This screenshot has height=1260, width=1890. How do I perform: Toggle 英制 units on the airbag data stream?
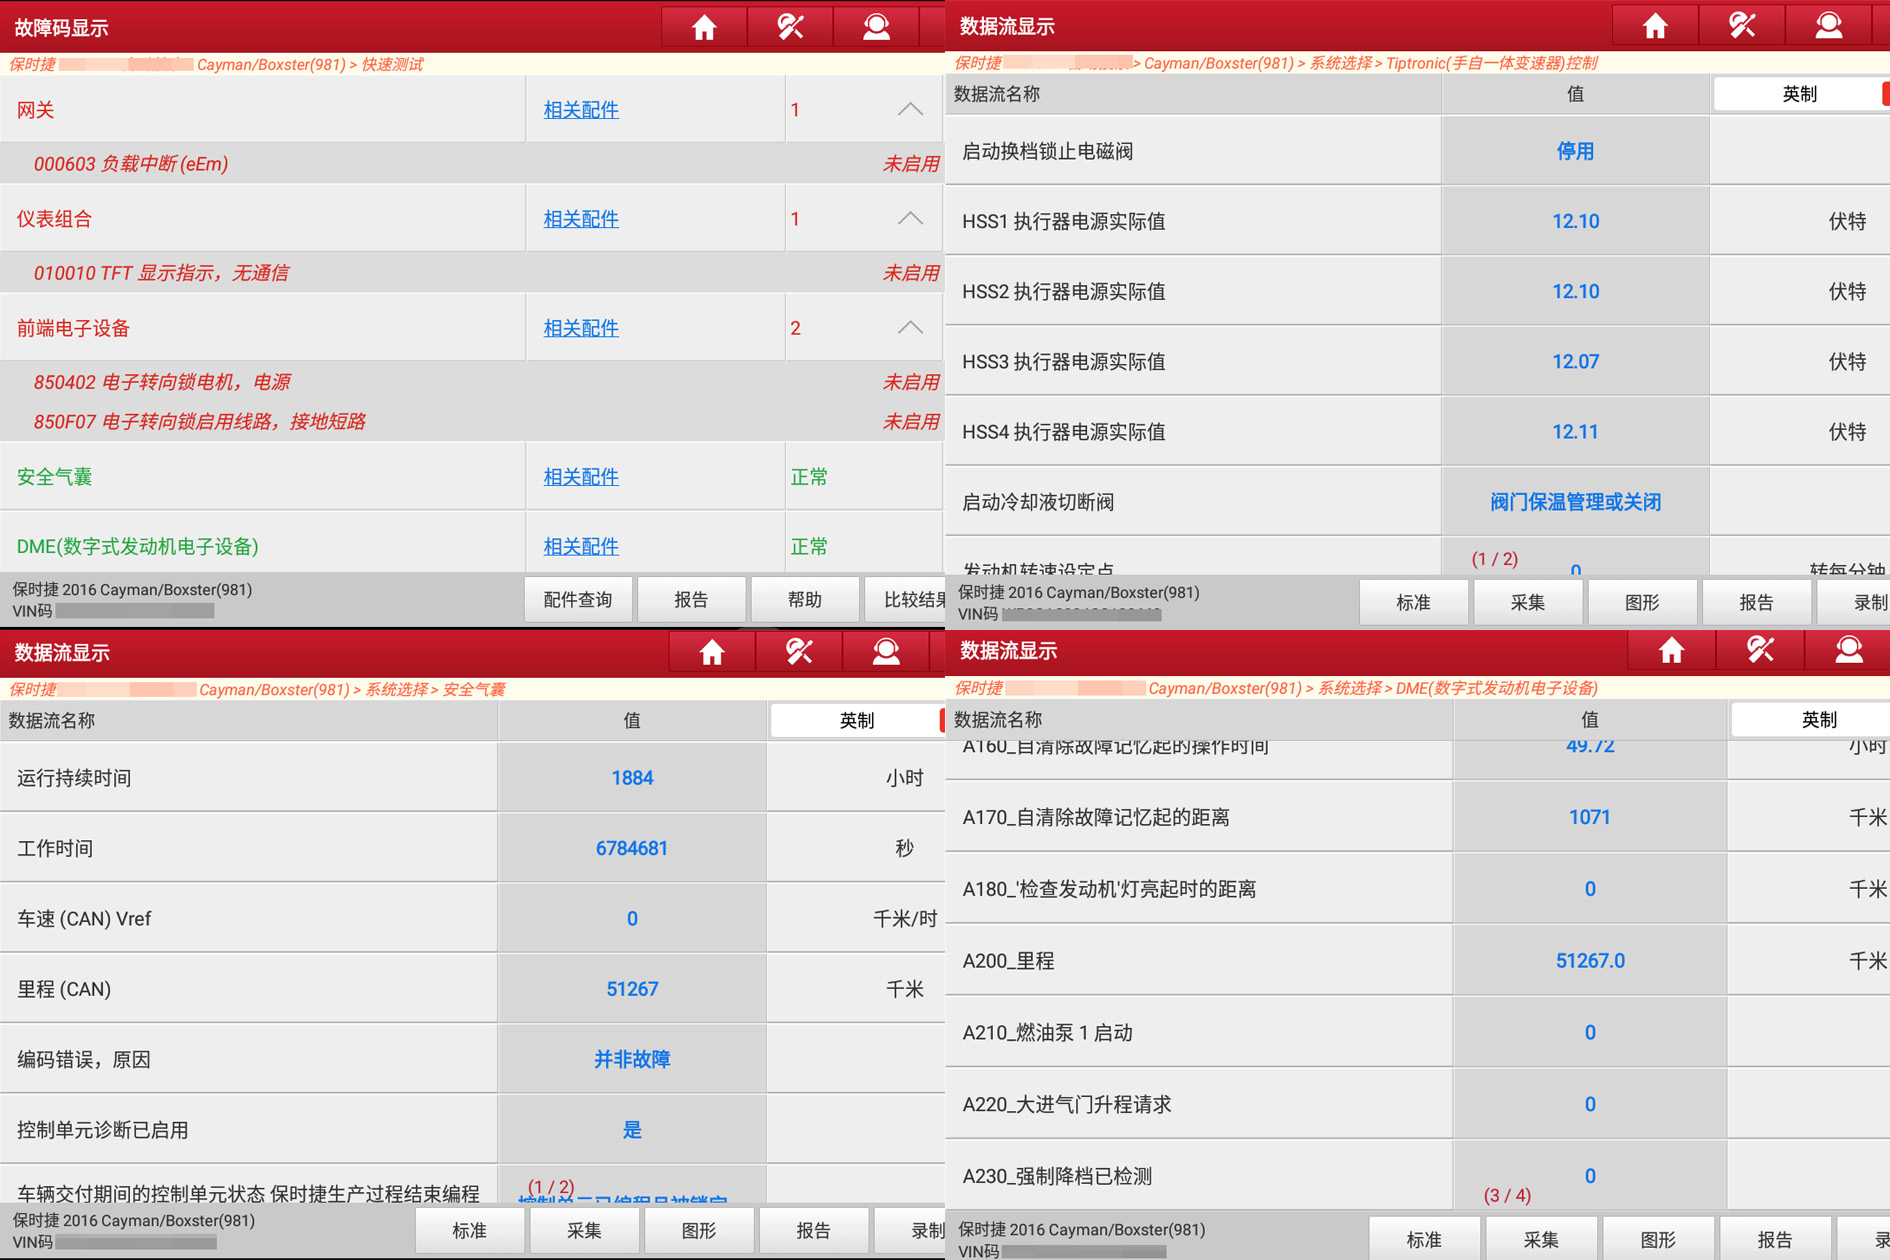point(855,720)
